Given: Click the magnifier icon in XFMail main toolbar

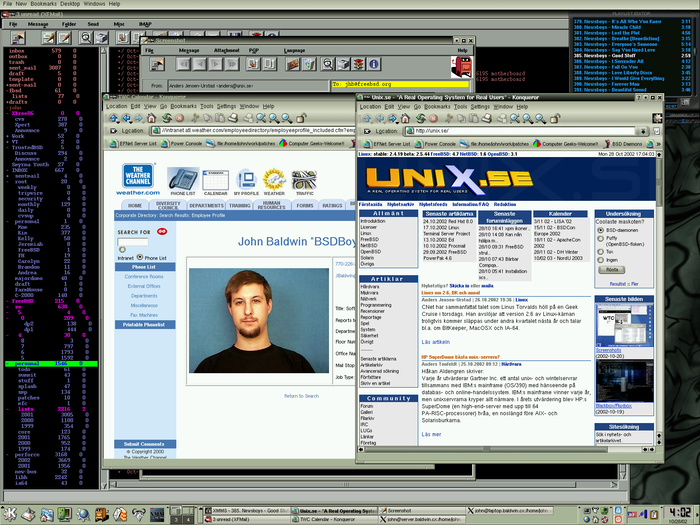Looking at the screenshot, I should coord(86,38).
